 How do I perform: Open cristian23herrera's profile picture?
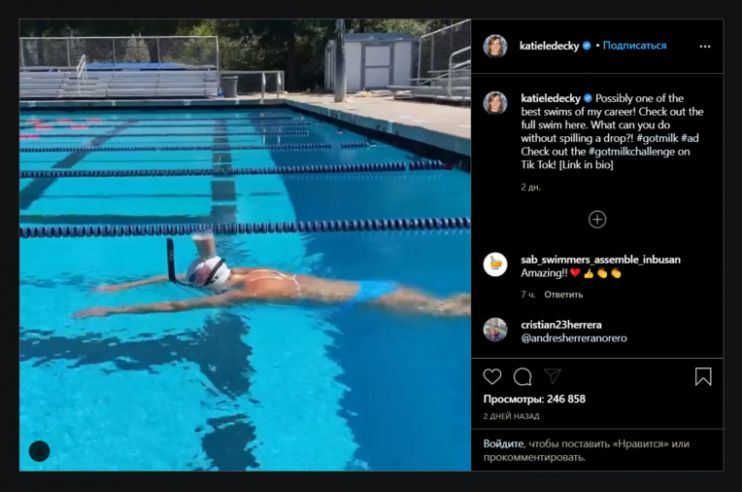click(x=495, y=330)
